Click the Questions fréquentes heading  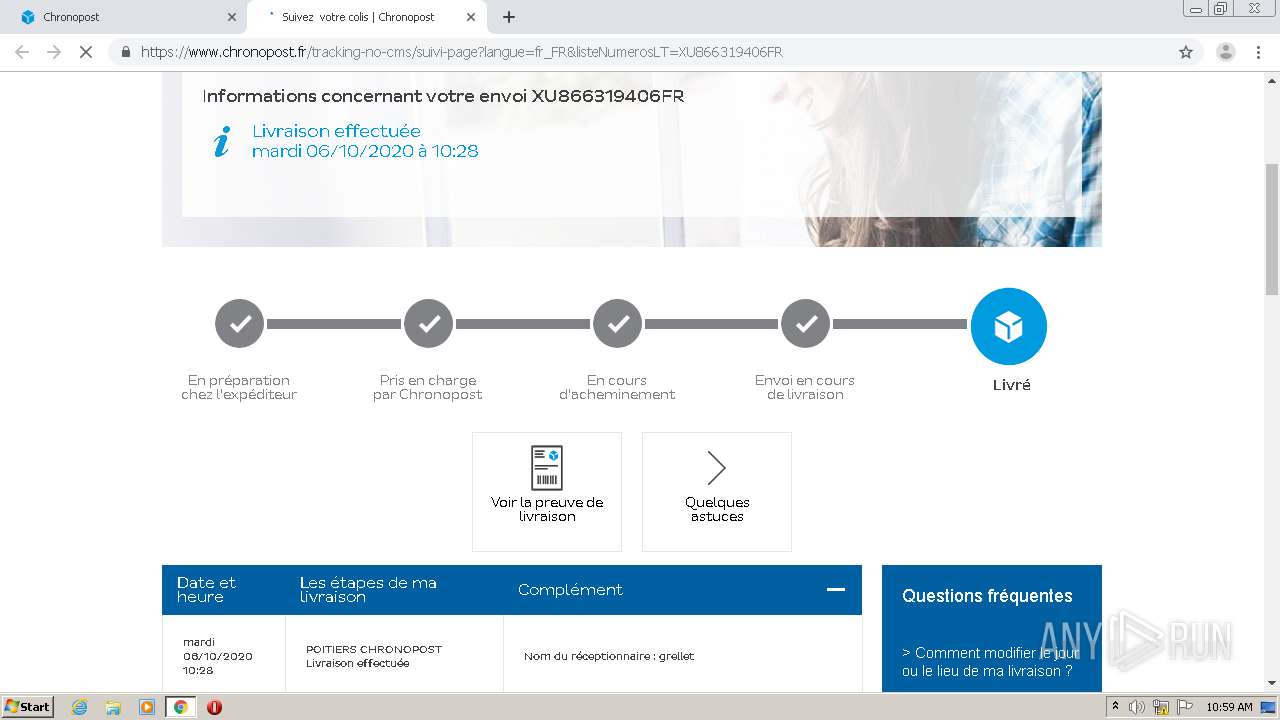pyautogui.click(x=987, y=596)
